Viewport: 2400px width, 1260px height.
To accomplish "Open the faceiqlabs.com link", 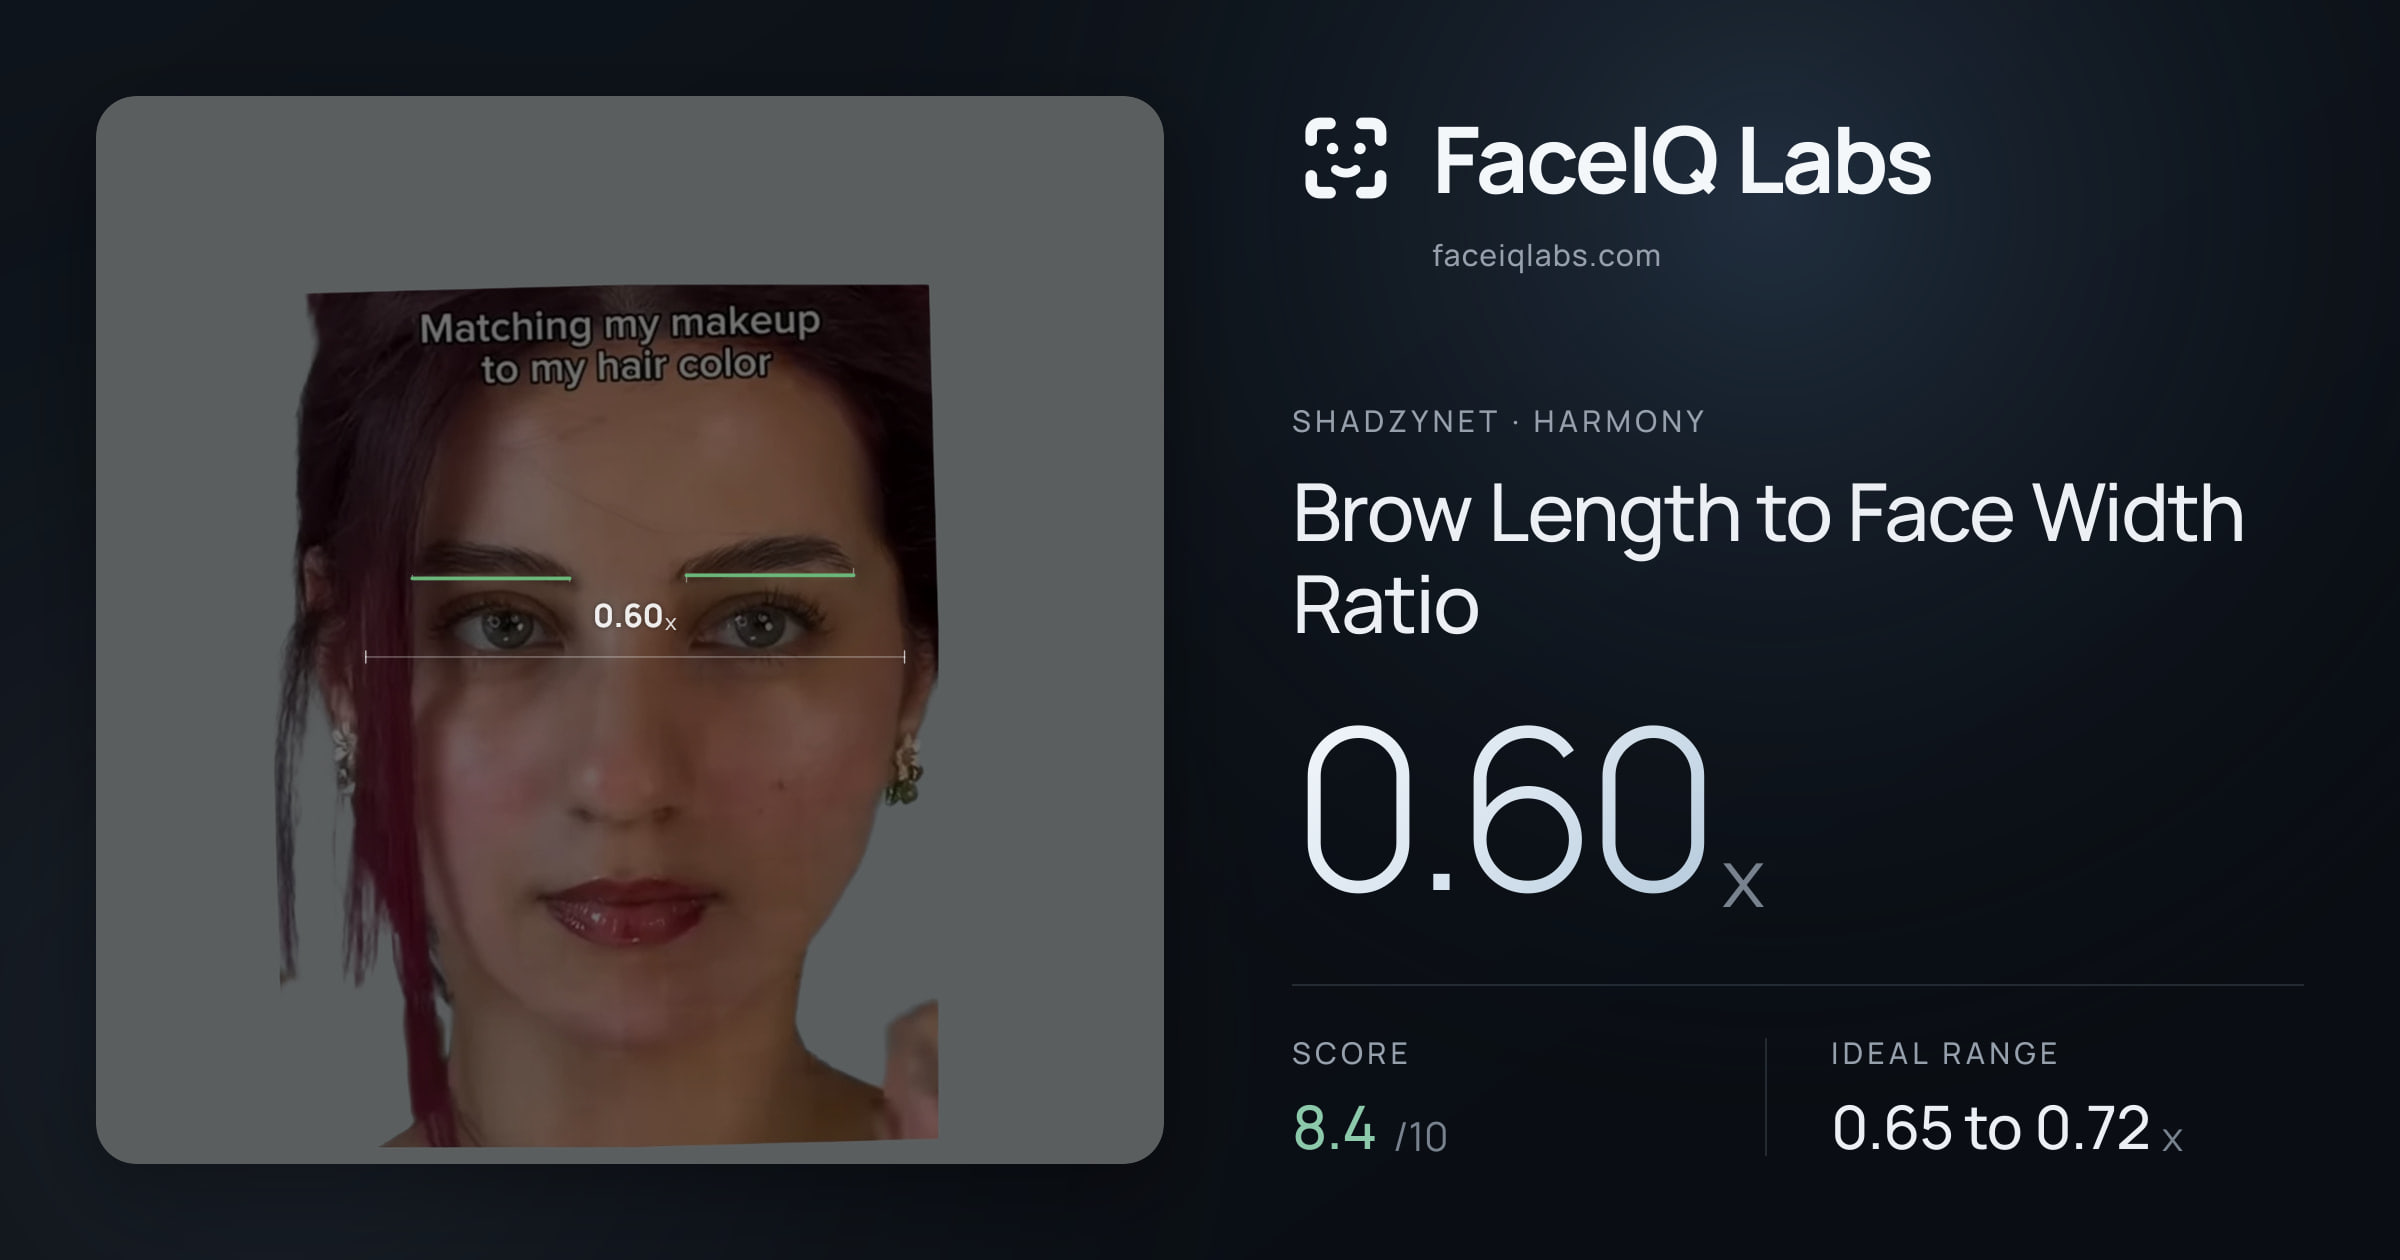I will click(x=1546, y=256).
